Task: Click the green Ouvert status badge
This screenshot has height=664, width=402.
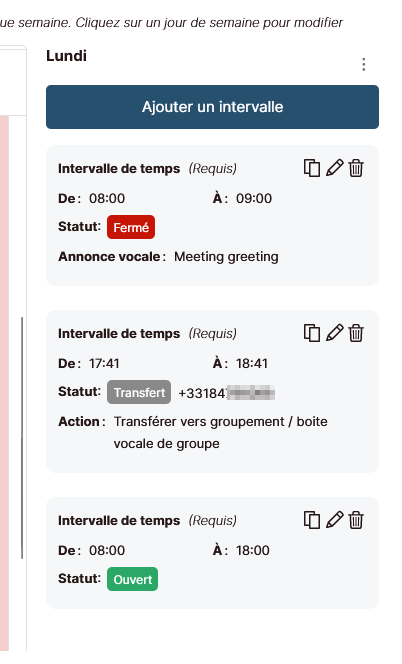Action: [132, 579]
